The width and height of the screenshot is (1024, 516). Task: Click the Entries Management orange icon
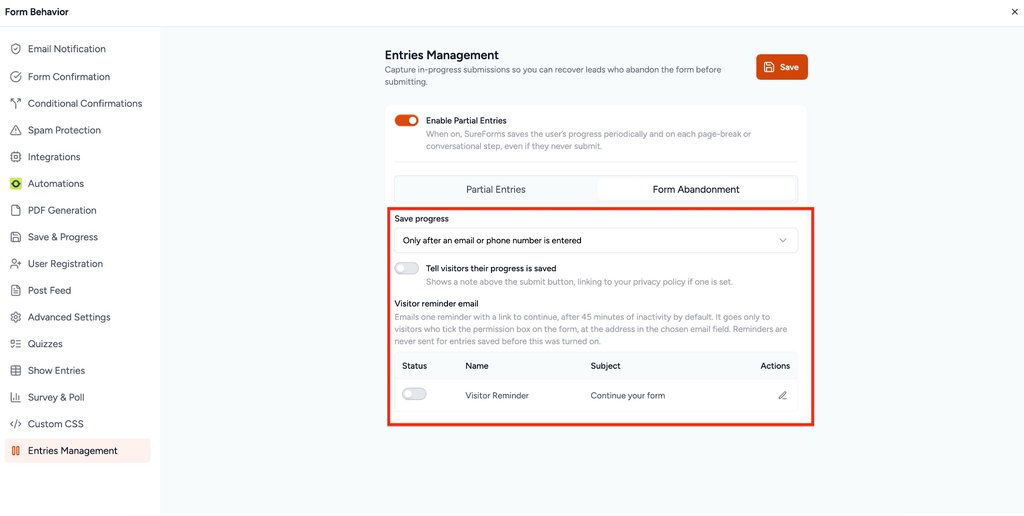[16, 451]
